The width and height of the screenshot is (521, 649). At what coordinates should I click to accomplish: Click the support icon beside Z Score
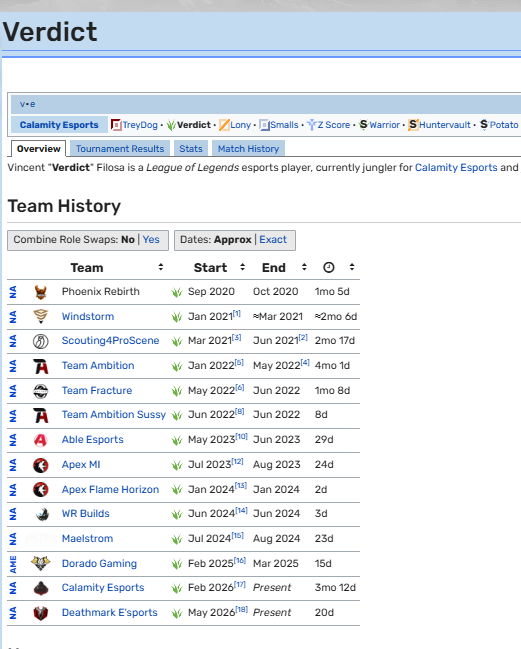click(x=312, y=125)
